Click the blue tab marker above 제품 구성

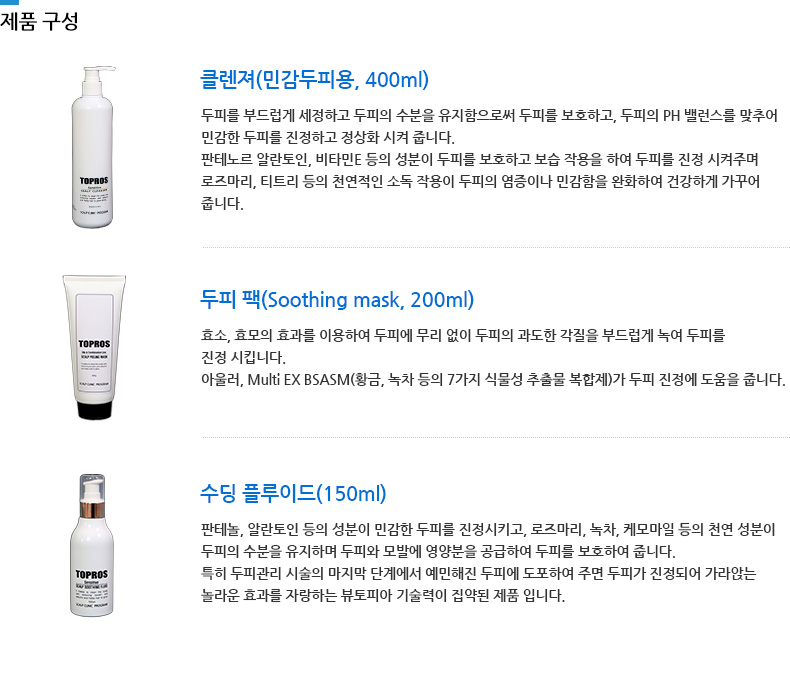tap(9, 2)
